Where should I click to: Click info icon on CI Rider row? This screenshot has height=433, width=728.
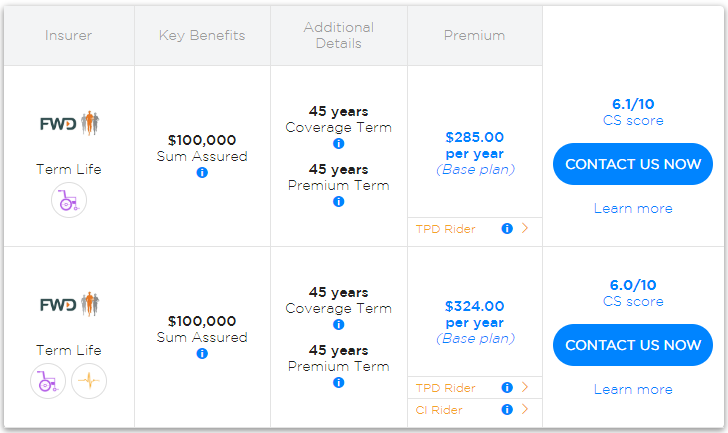tap(507, 409)
